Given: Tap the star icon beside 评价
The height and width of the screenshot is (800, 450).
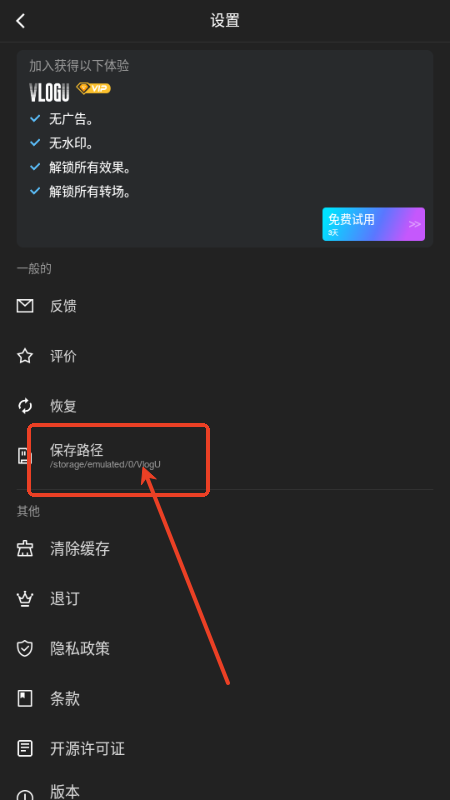Looking at the screenshot, I should (25, 356).
